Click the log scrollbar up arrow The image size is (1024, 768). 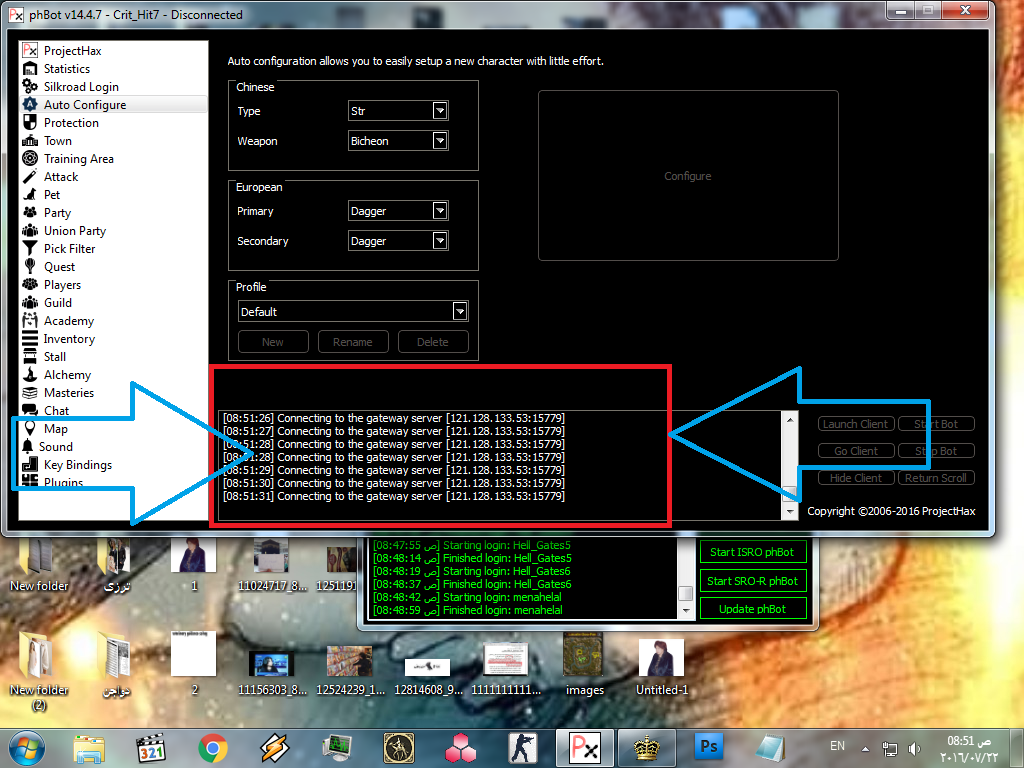coord(790,419)
